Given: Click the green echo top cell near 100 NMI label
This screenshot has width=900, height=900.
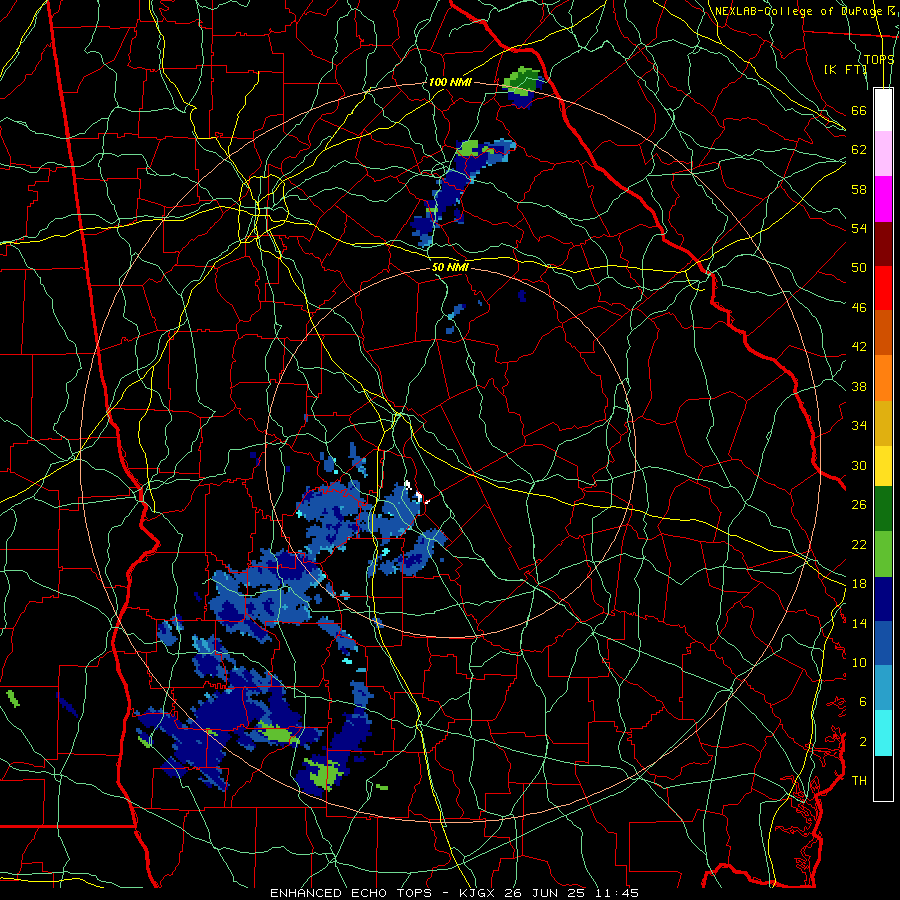Looking at the screenshot, I should tap(522, 82).
